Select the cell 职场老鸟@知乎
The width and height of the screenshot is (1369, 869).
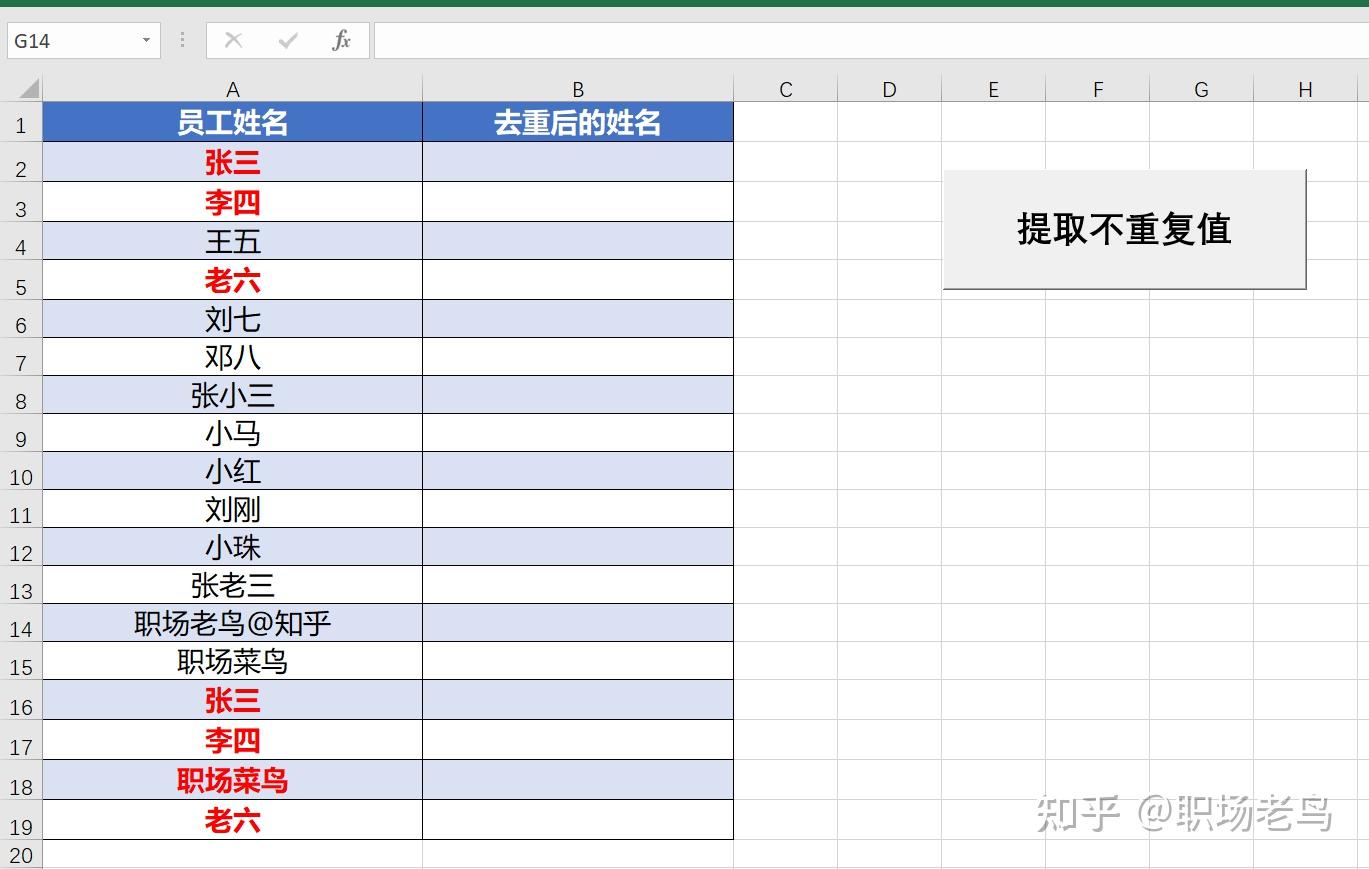(232, 623)
